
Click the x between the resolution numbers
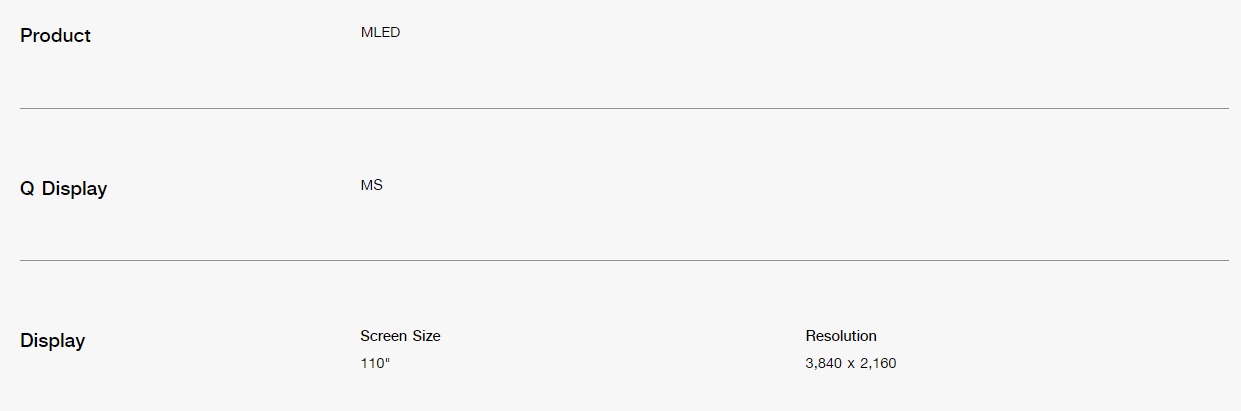pos(851,364)
